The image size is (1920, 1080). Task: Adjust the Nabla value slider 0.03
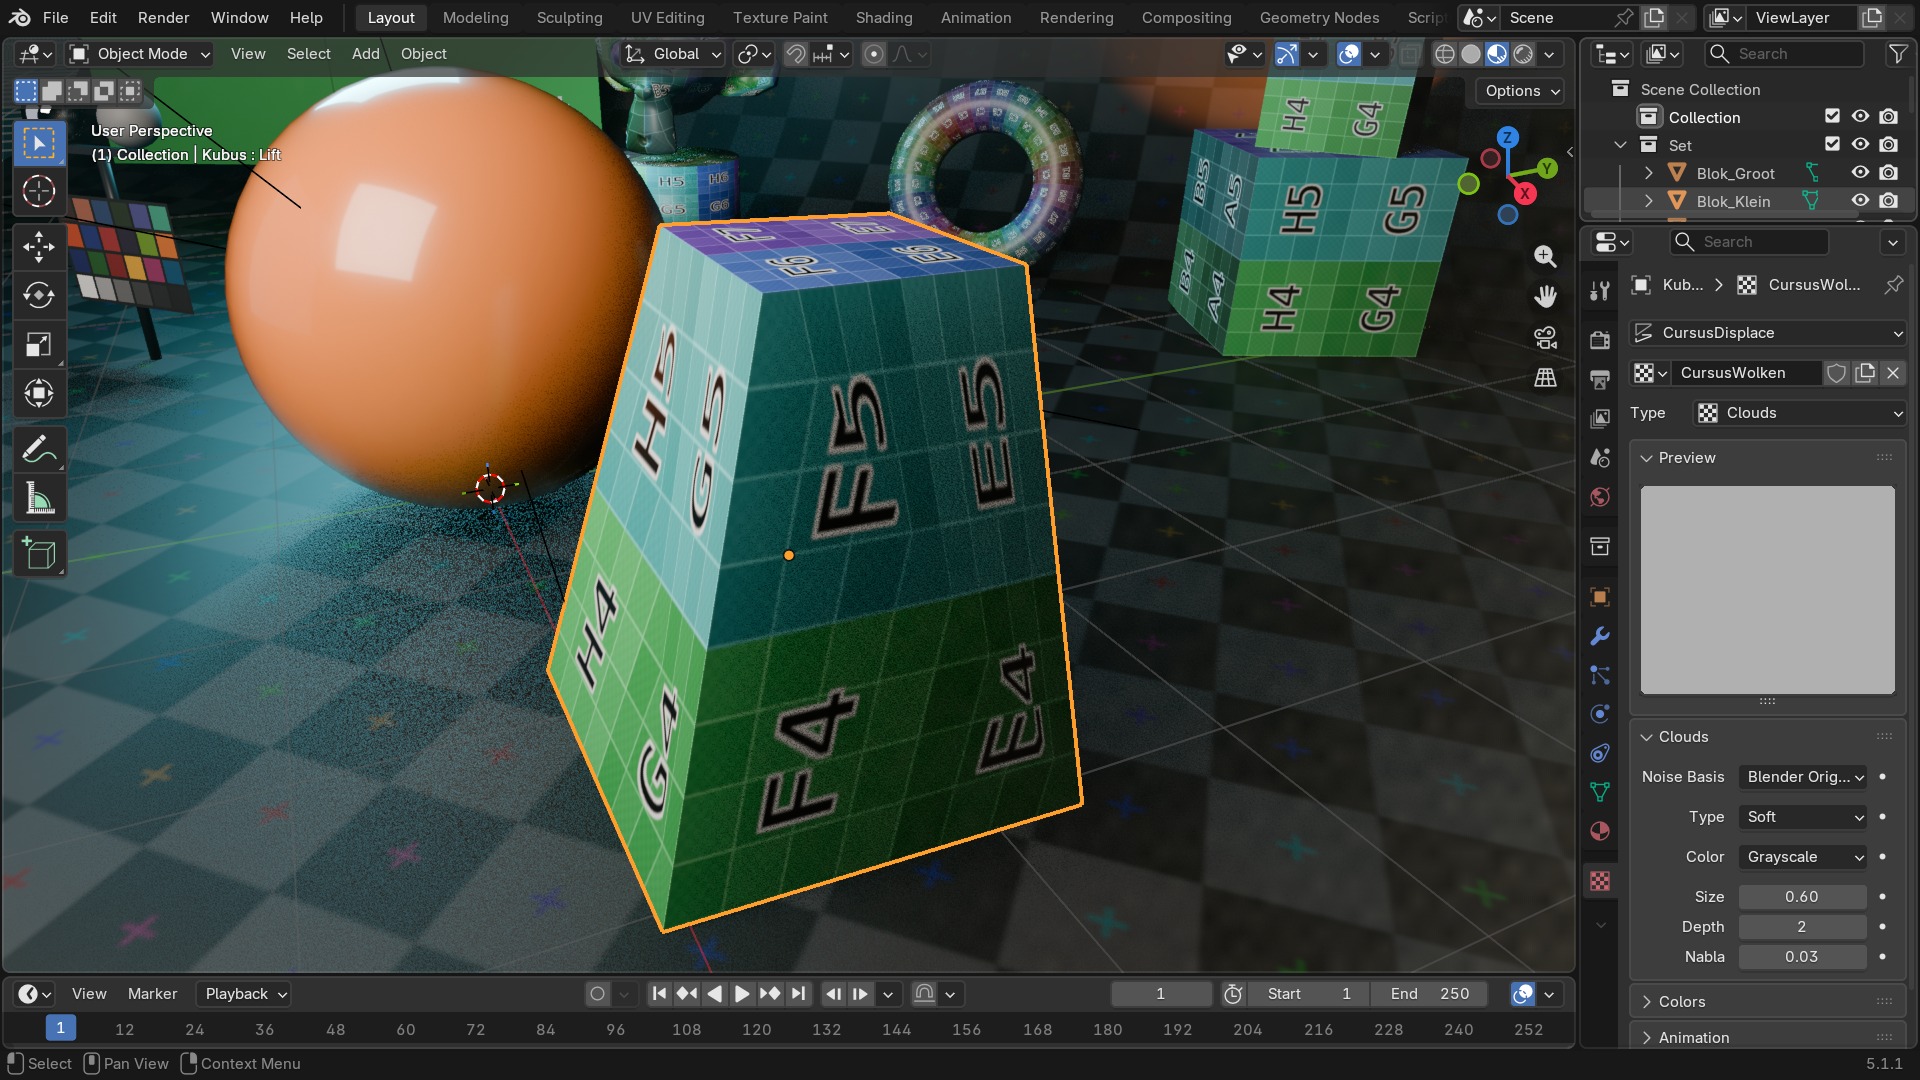(1802, 957)
